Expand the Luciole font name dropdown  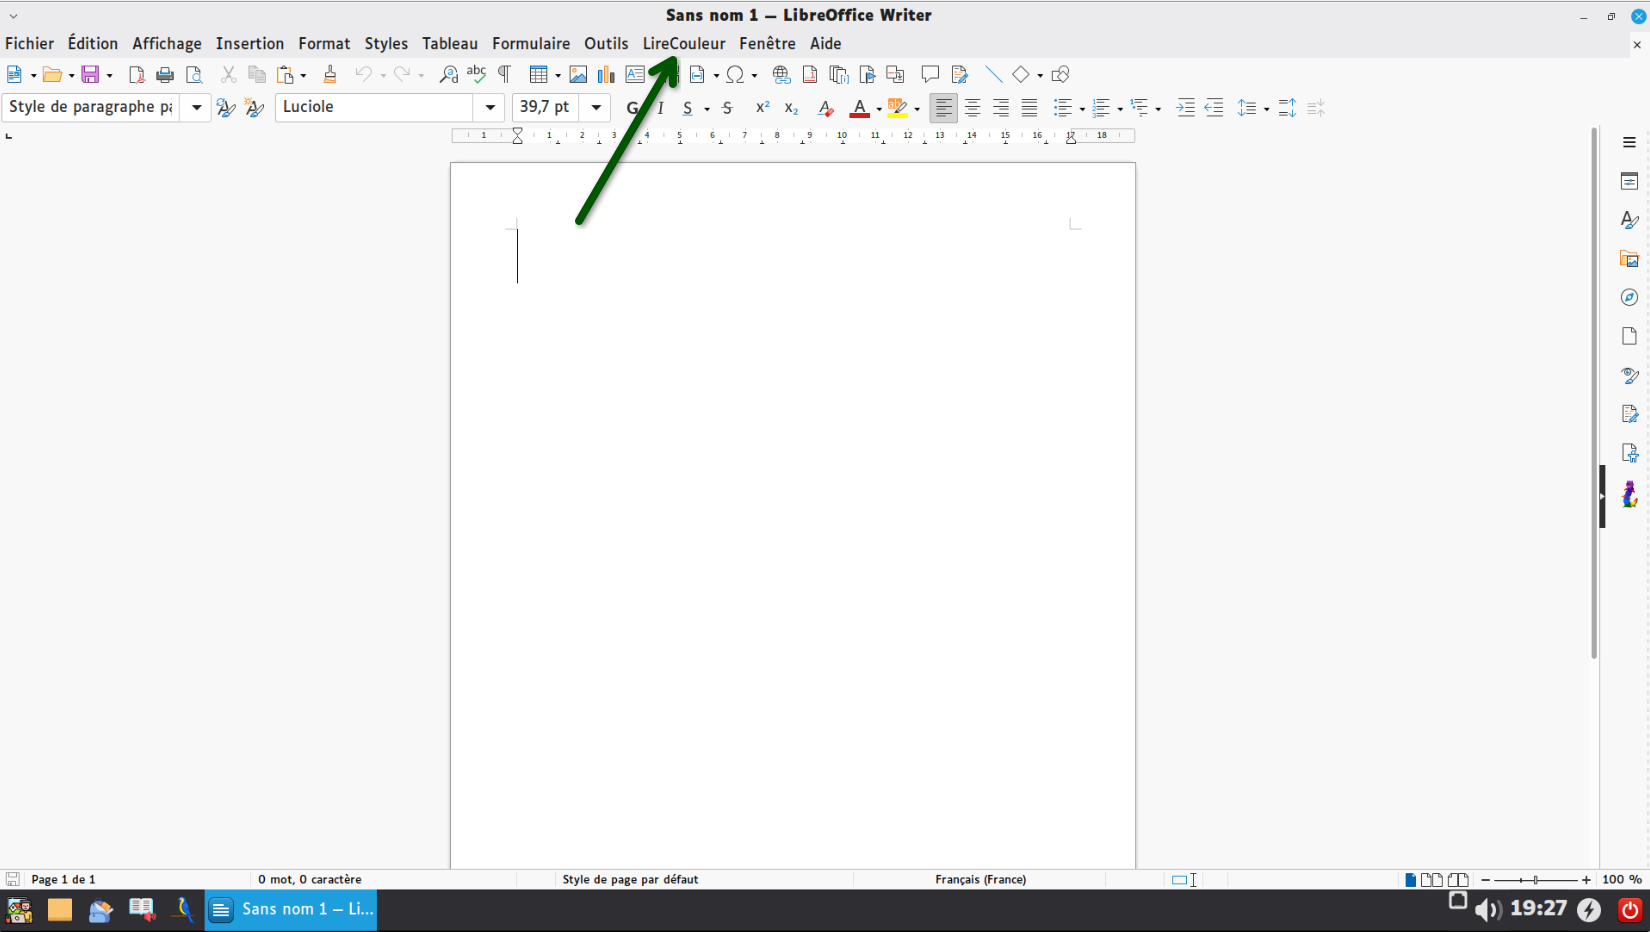pos(490,107)
